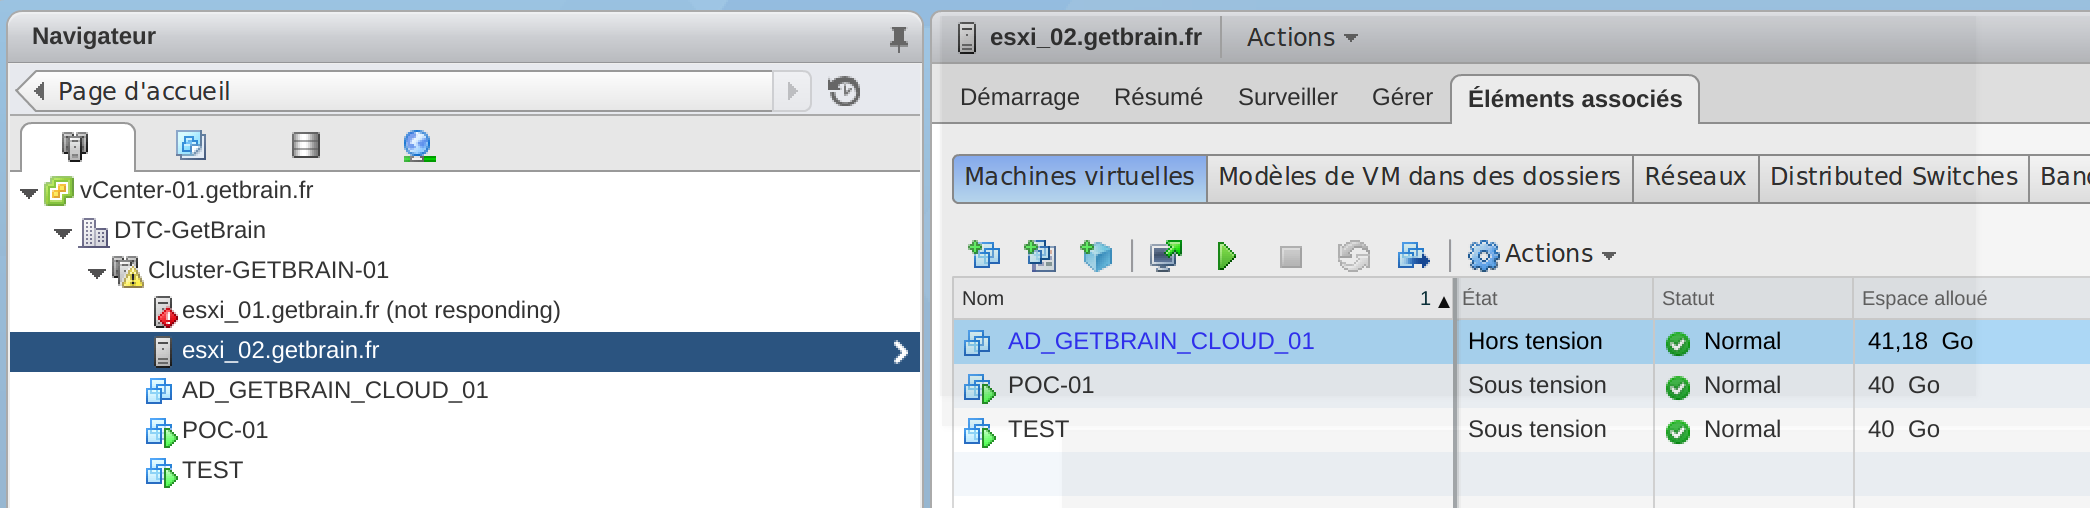Switch to VMs and Templates view icon
The image size is (2090, 508).
[x=191, y=145]
